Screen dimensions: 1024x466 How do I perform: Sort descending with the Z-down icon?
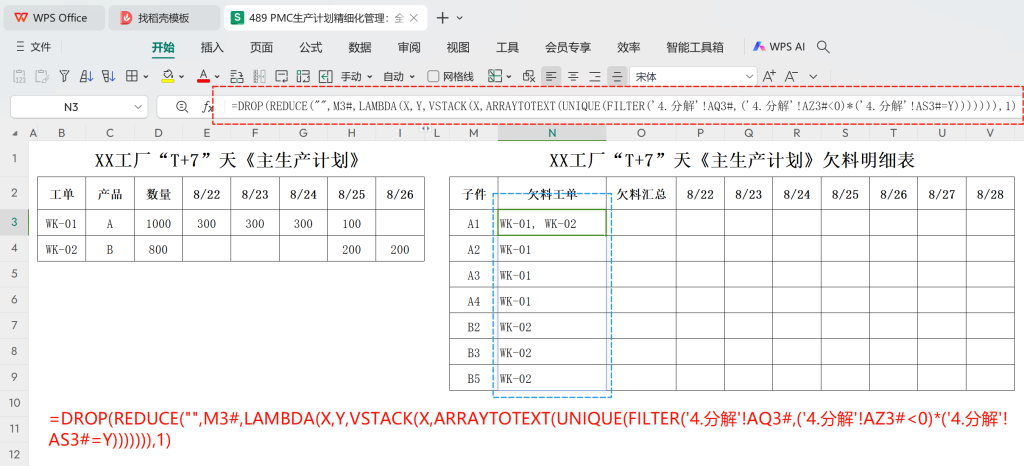tap(108, 76)
